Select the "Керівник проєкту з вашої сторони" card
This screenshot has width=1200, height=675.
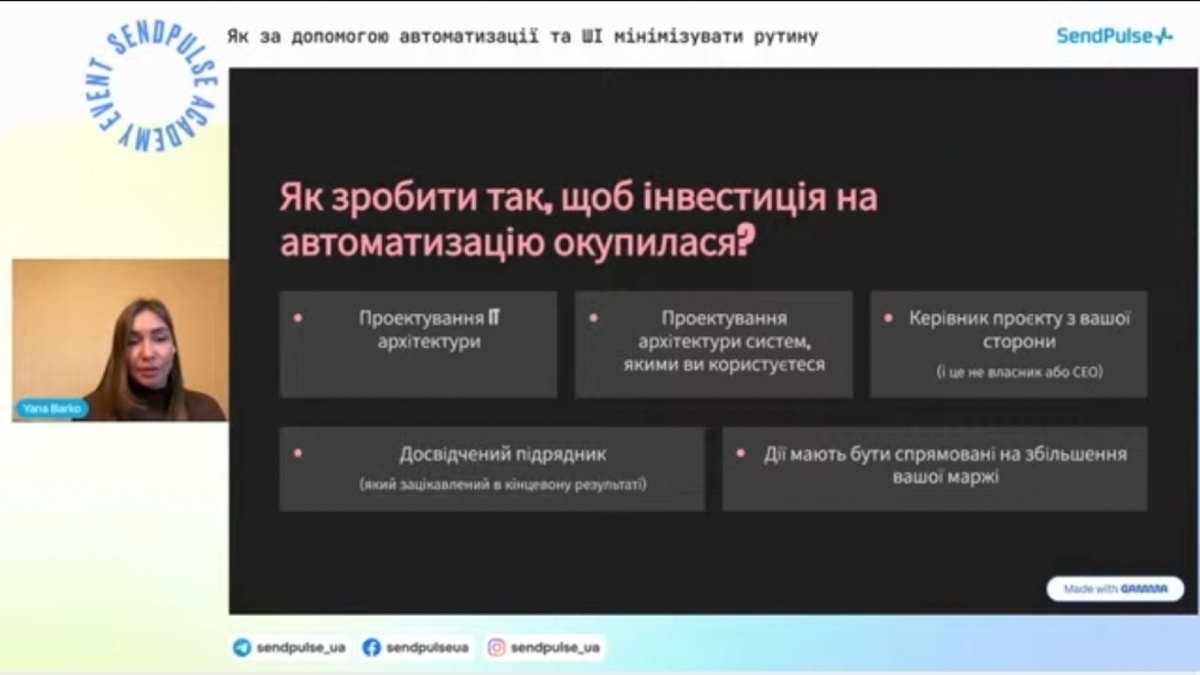click(x=1008, y=343)
